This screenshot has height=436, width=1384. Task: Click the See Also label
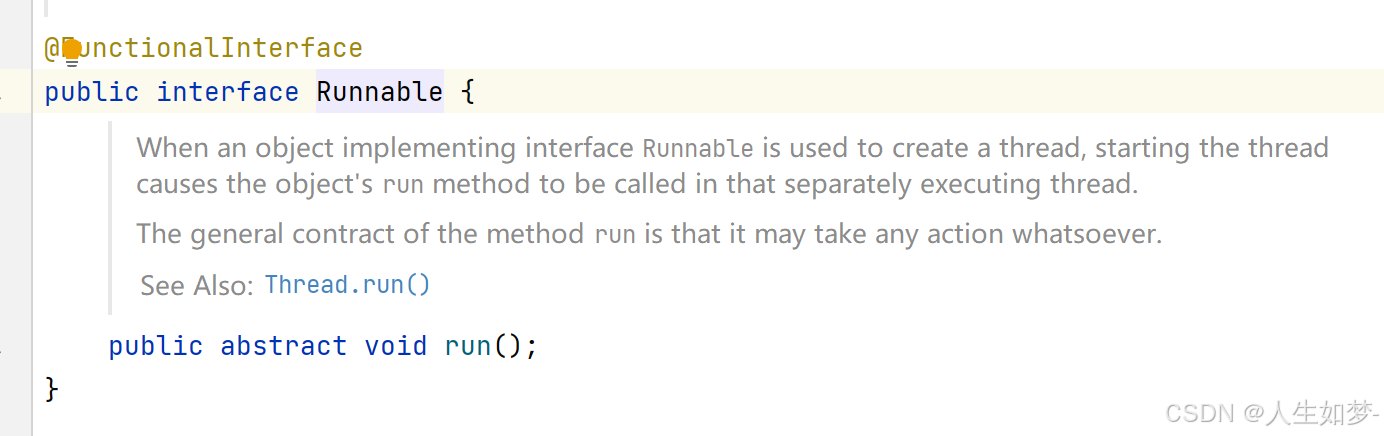tap(197, 286)
